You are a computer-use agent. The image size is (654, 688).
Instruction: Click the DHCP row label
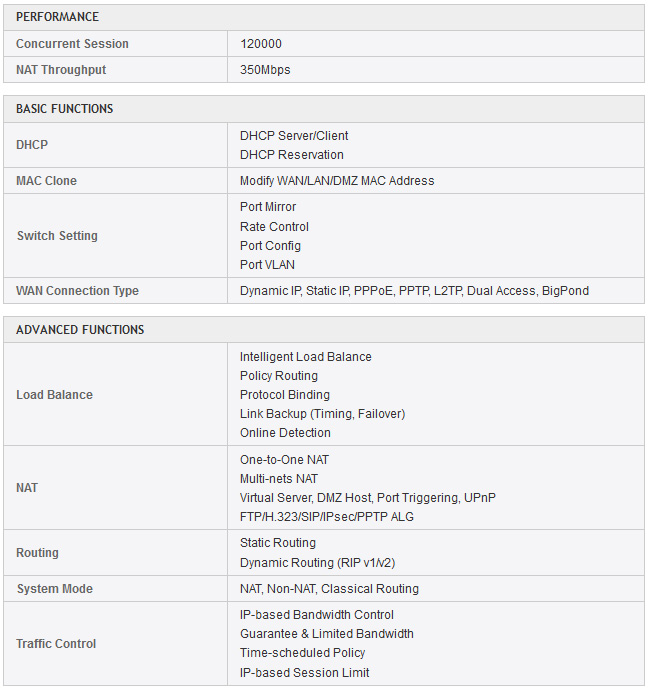(32, 145)
